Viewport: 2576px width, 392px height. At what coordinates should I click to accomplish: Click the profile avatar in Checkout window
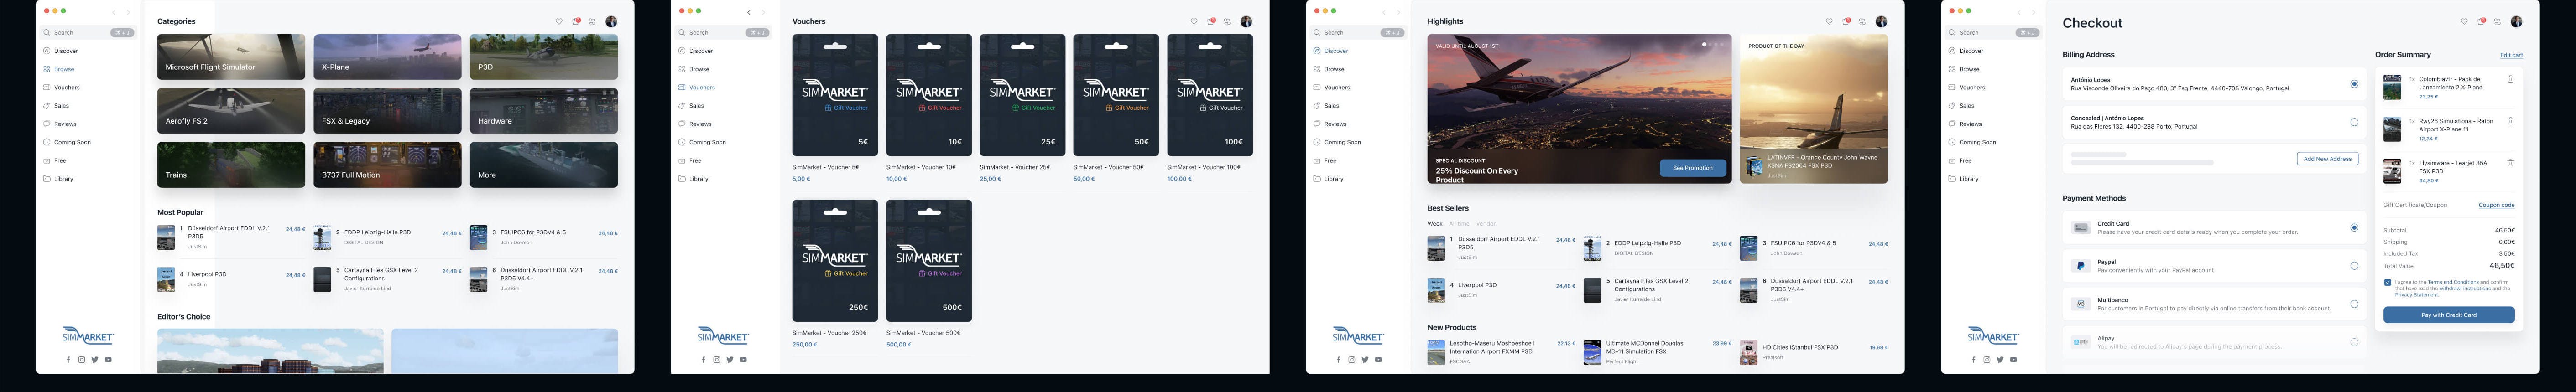pos(2517,21)
